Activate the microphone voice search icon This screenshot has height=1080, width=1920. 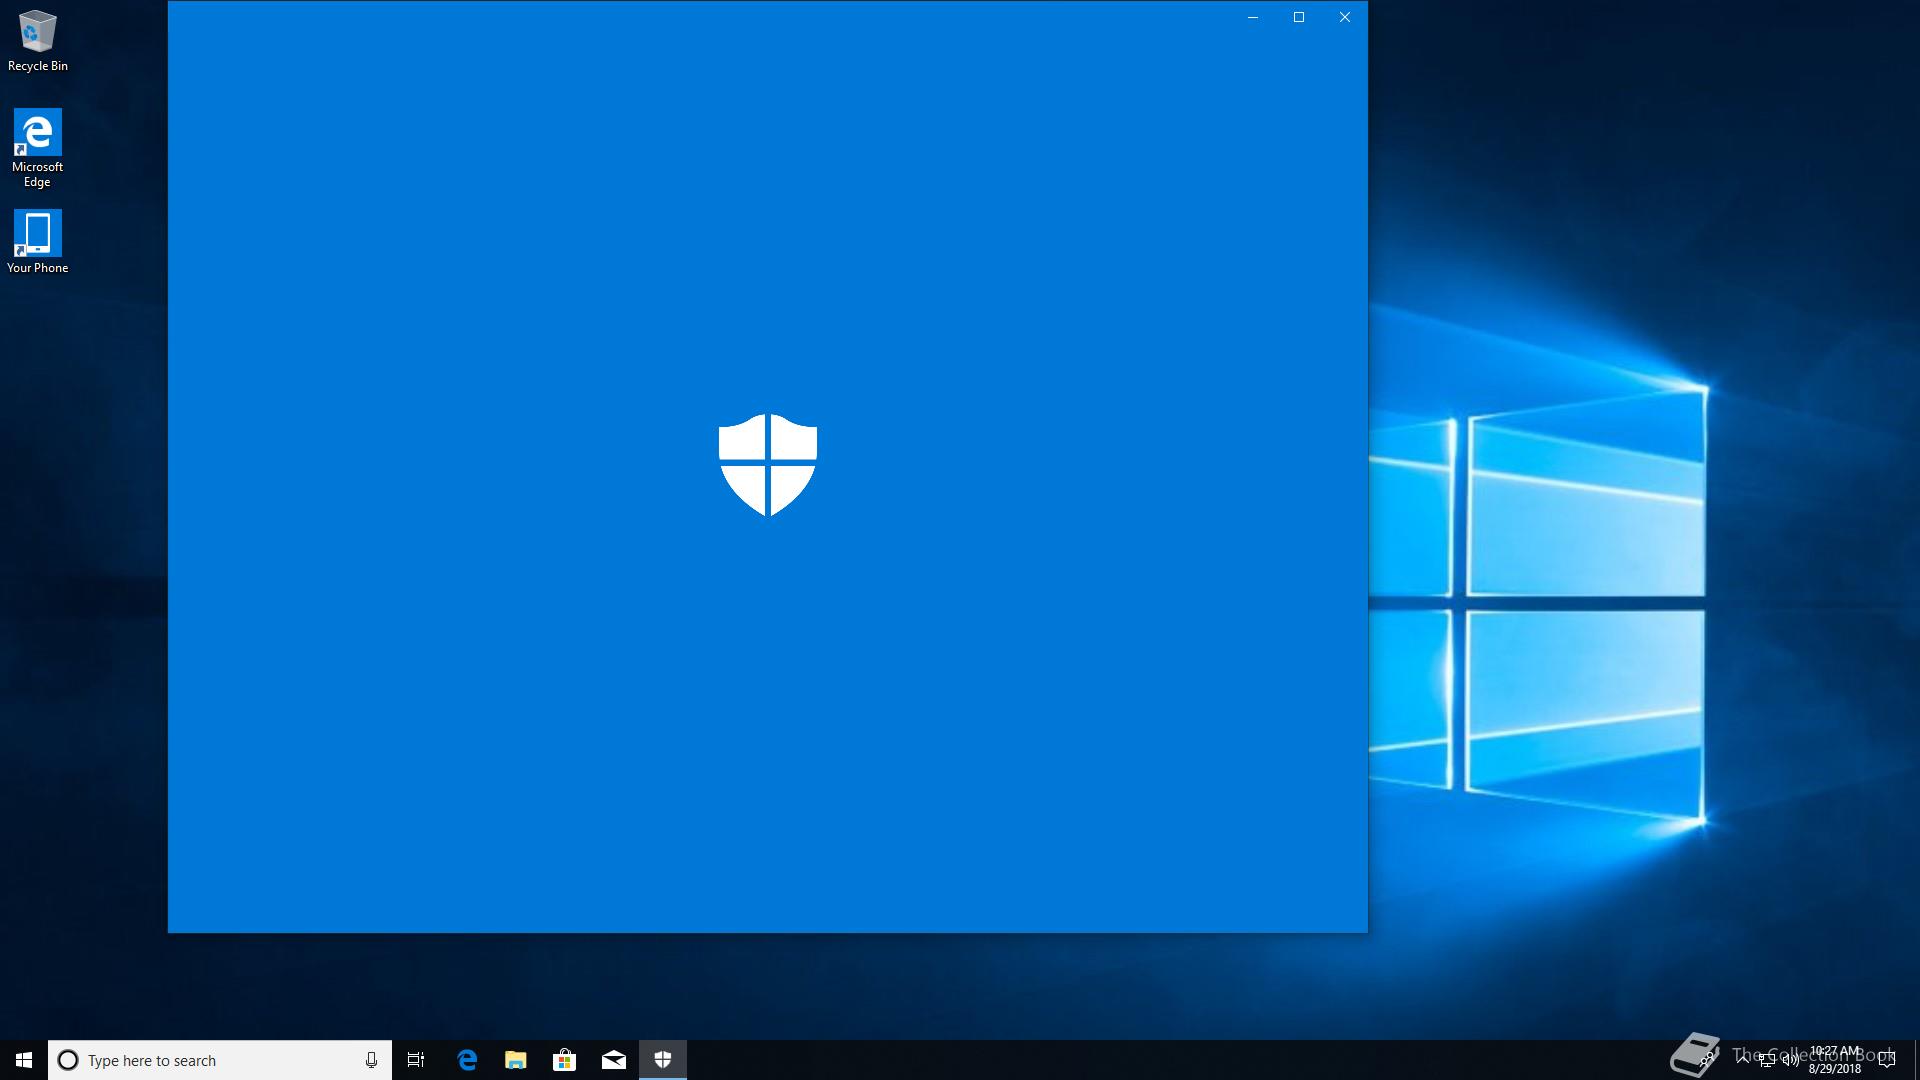coord(371,1060)
